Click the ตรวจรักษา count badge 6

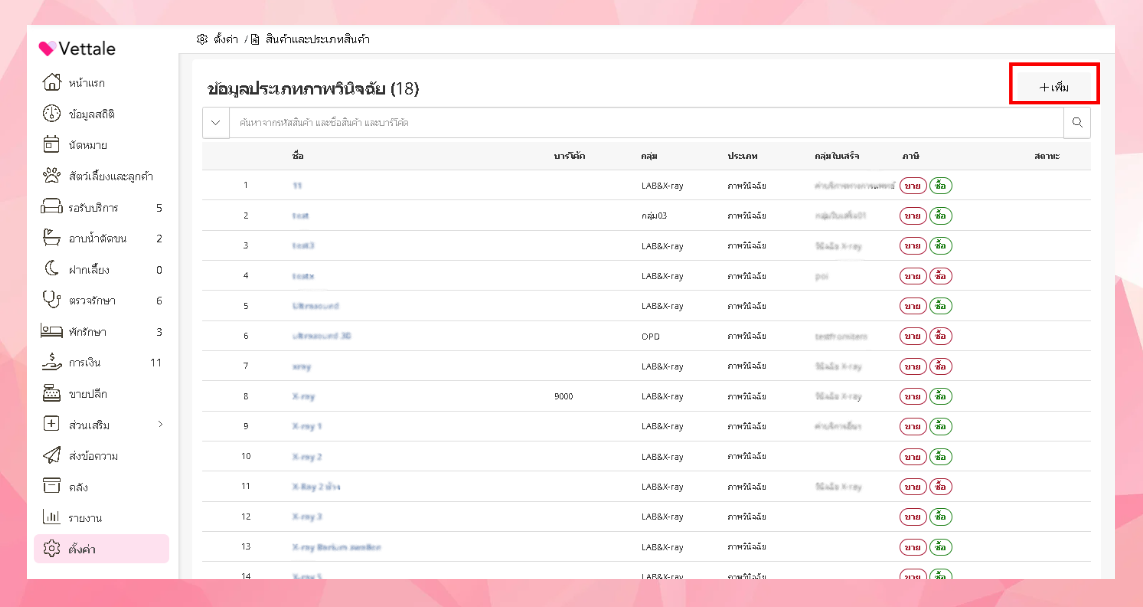pyautogui.click(x=159, y=300)
